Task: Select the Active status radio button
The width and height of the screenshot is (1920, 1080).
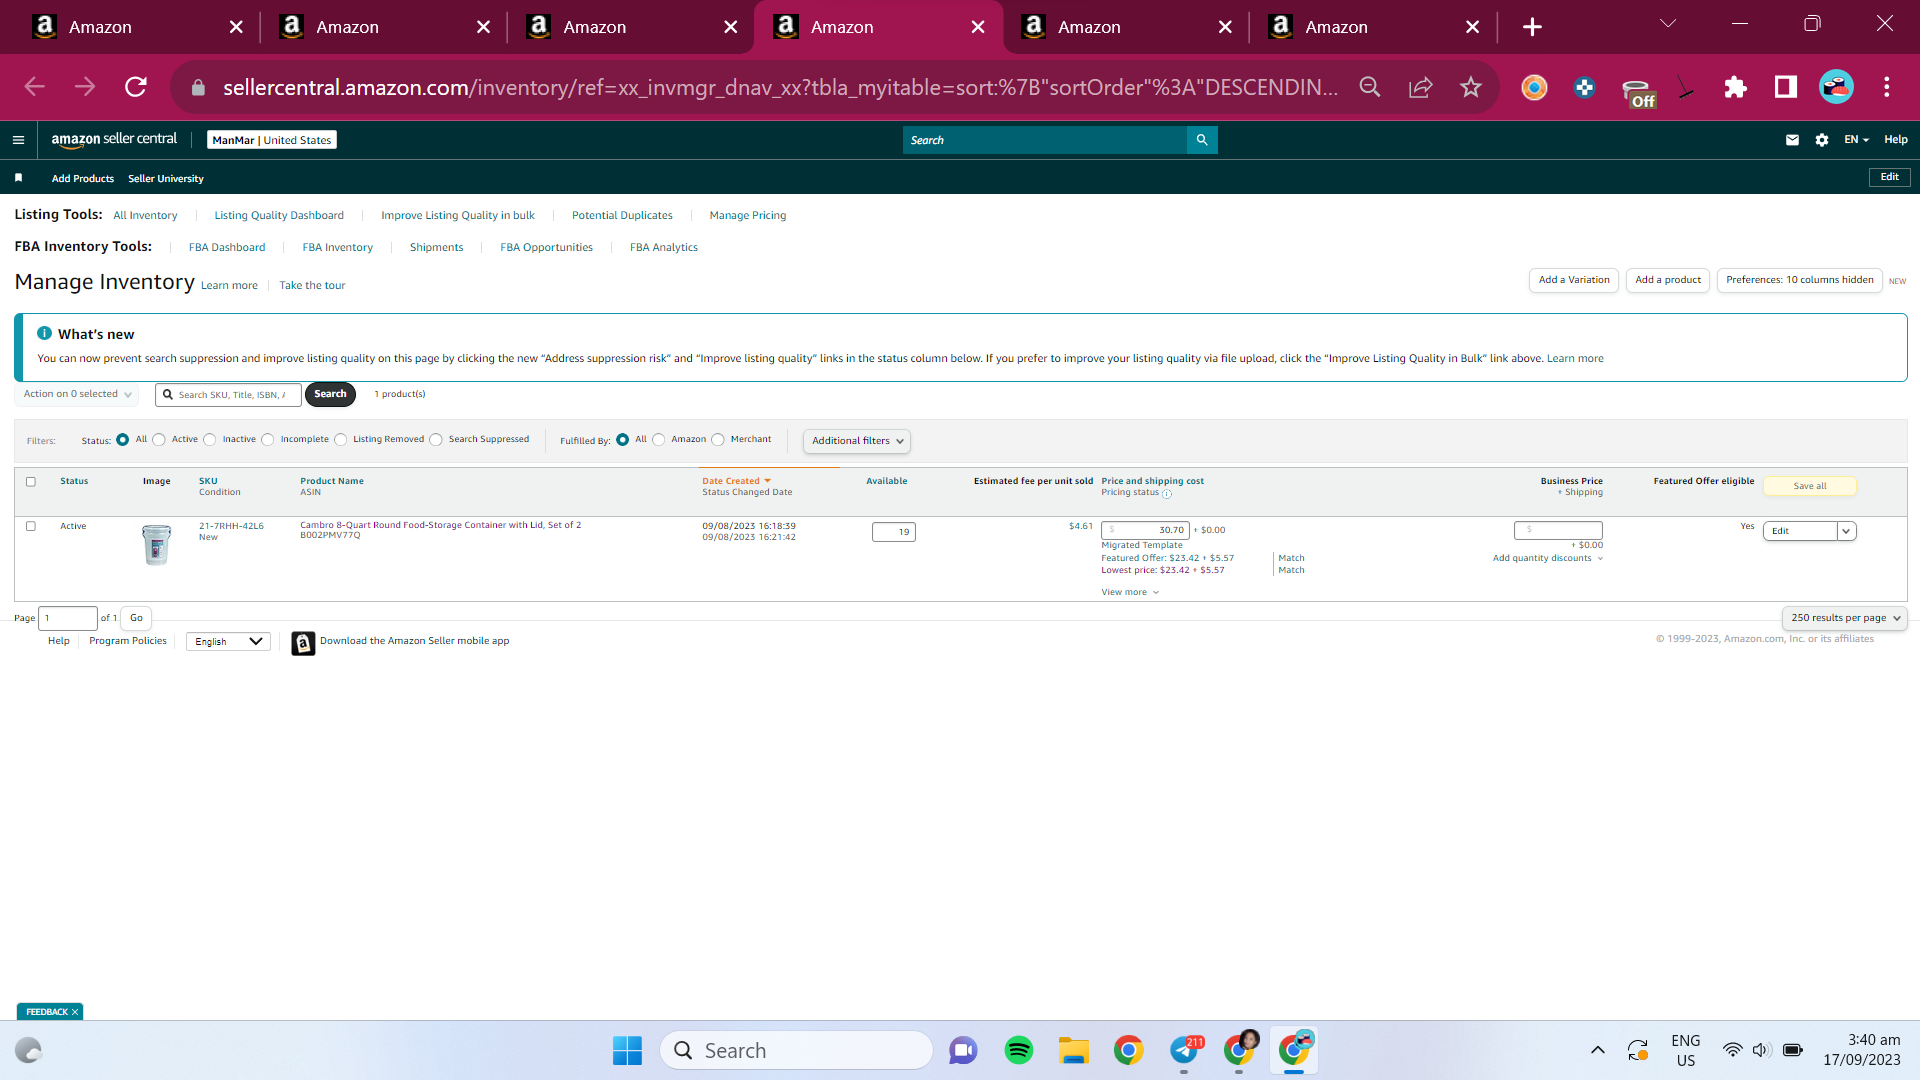Action: pos(159,440)
